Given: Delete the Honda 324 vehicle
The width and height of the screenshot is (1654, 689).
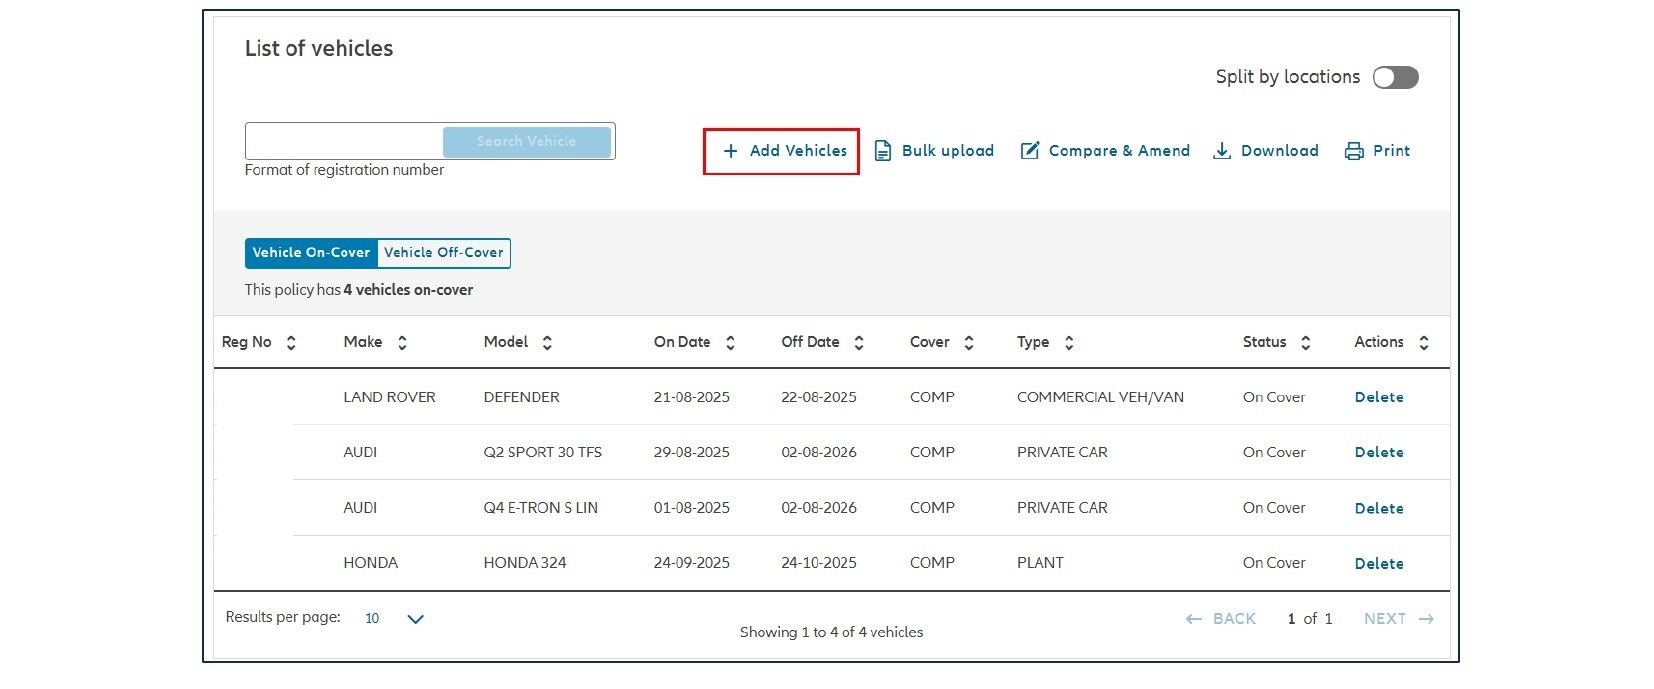Looking at the screenshot, I should click(1379, 563).
